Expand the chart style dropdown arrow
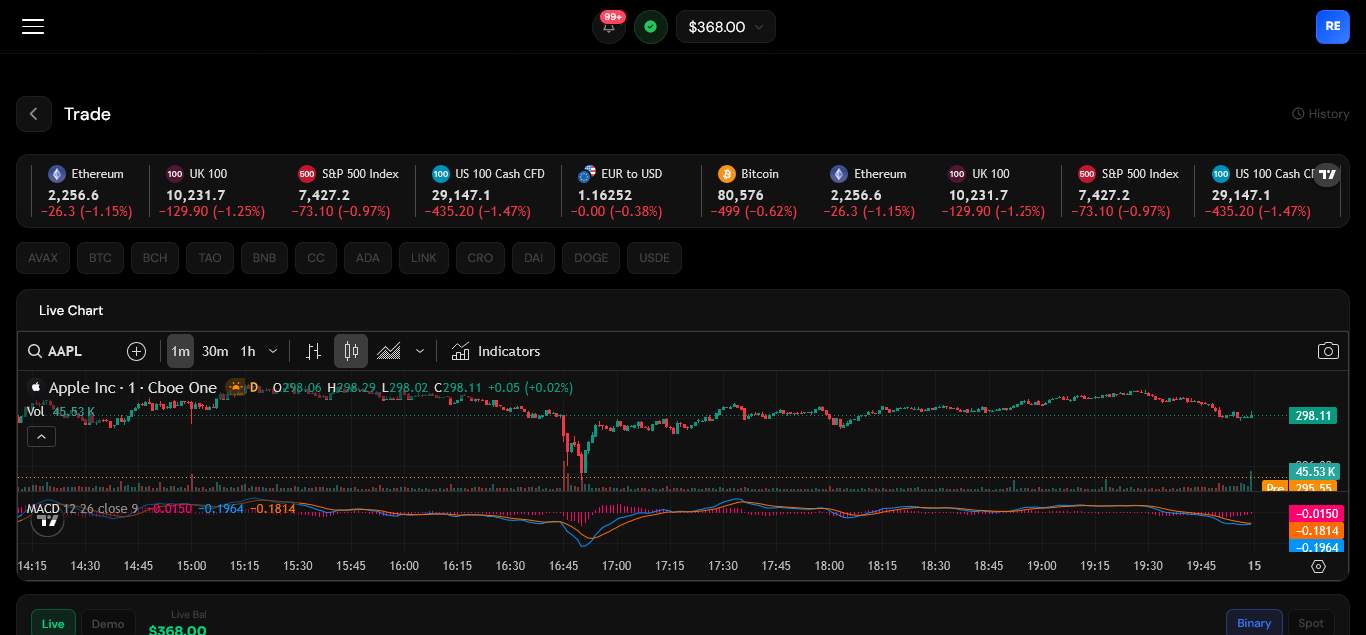1366x635 pixels. pyautogui.click(x=420, y=351)
